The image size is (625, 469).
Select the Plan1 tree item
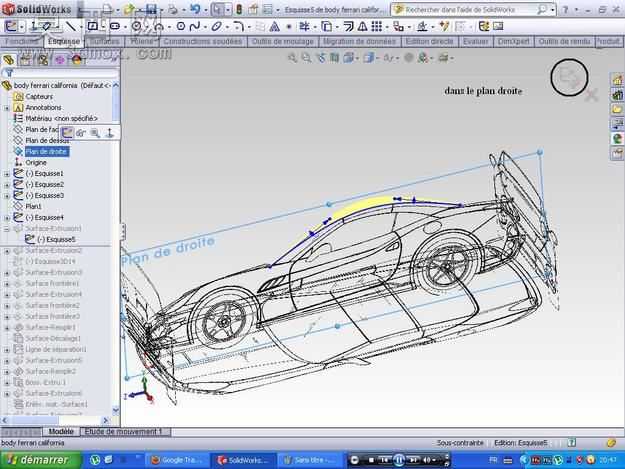pos(33,206)
